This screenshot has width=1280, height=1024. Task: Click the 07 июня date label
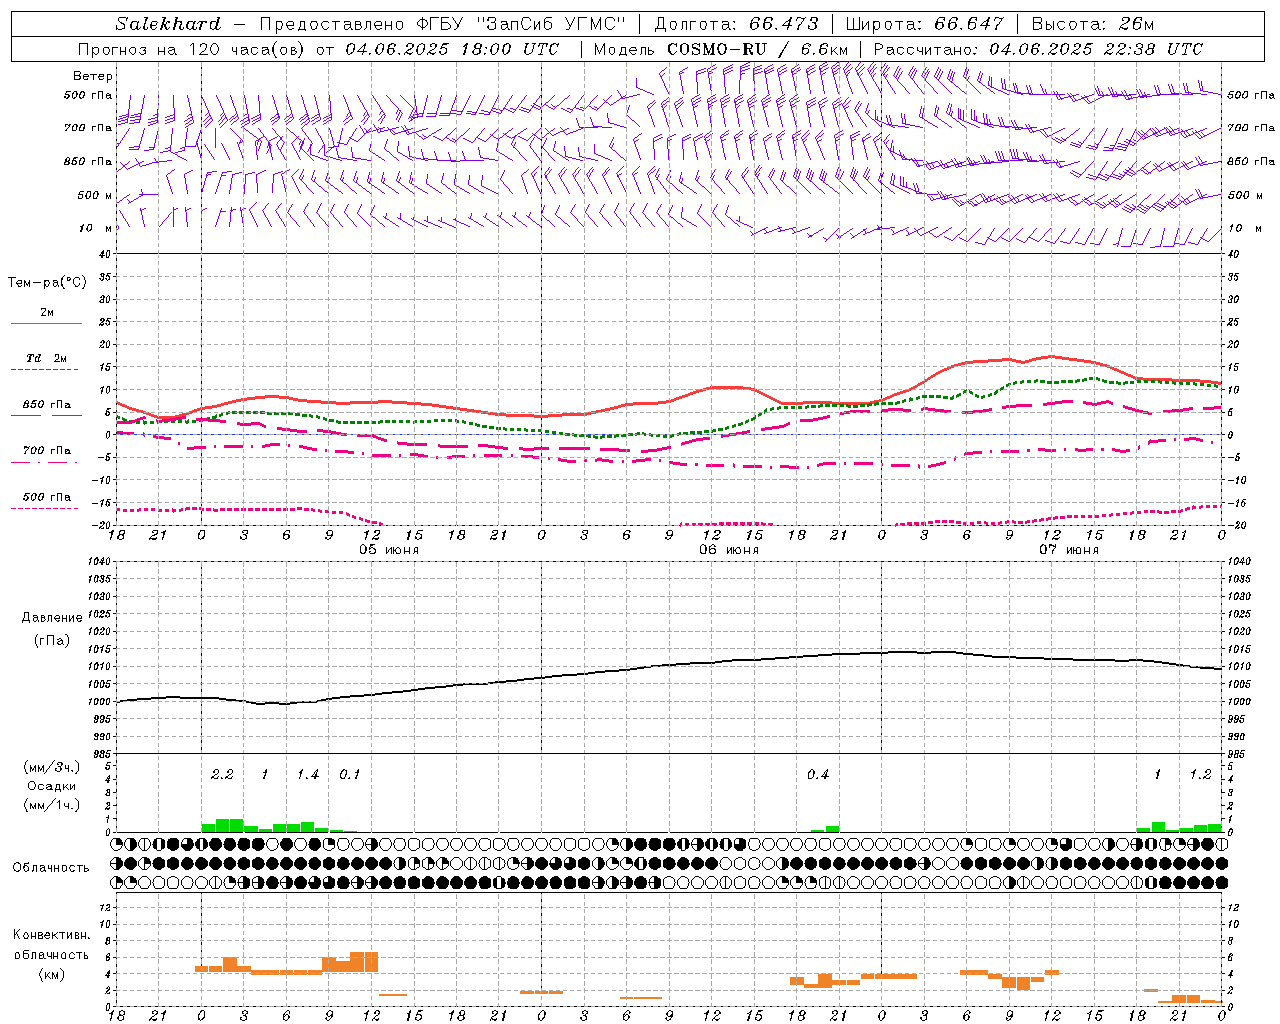pyautogui.click(x=1068, y=550)
